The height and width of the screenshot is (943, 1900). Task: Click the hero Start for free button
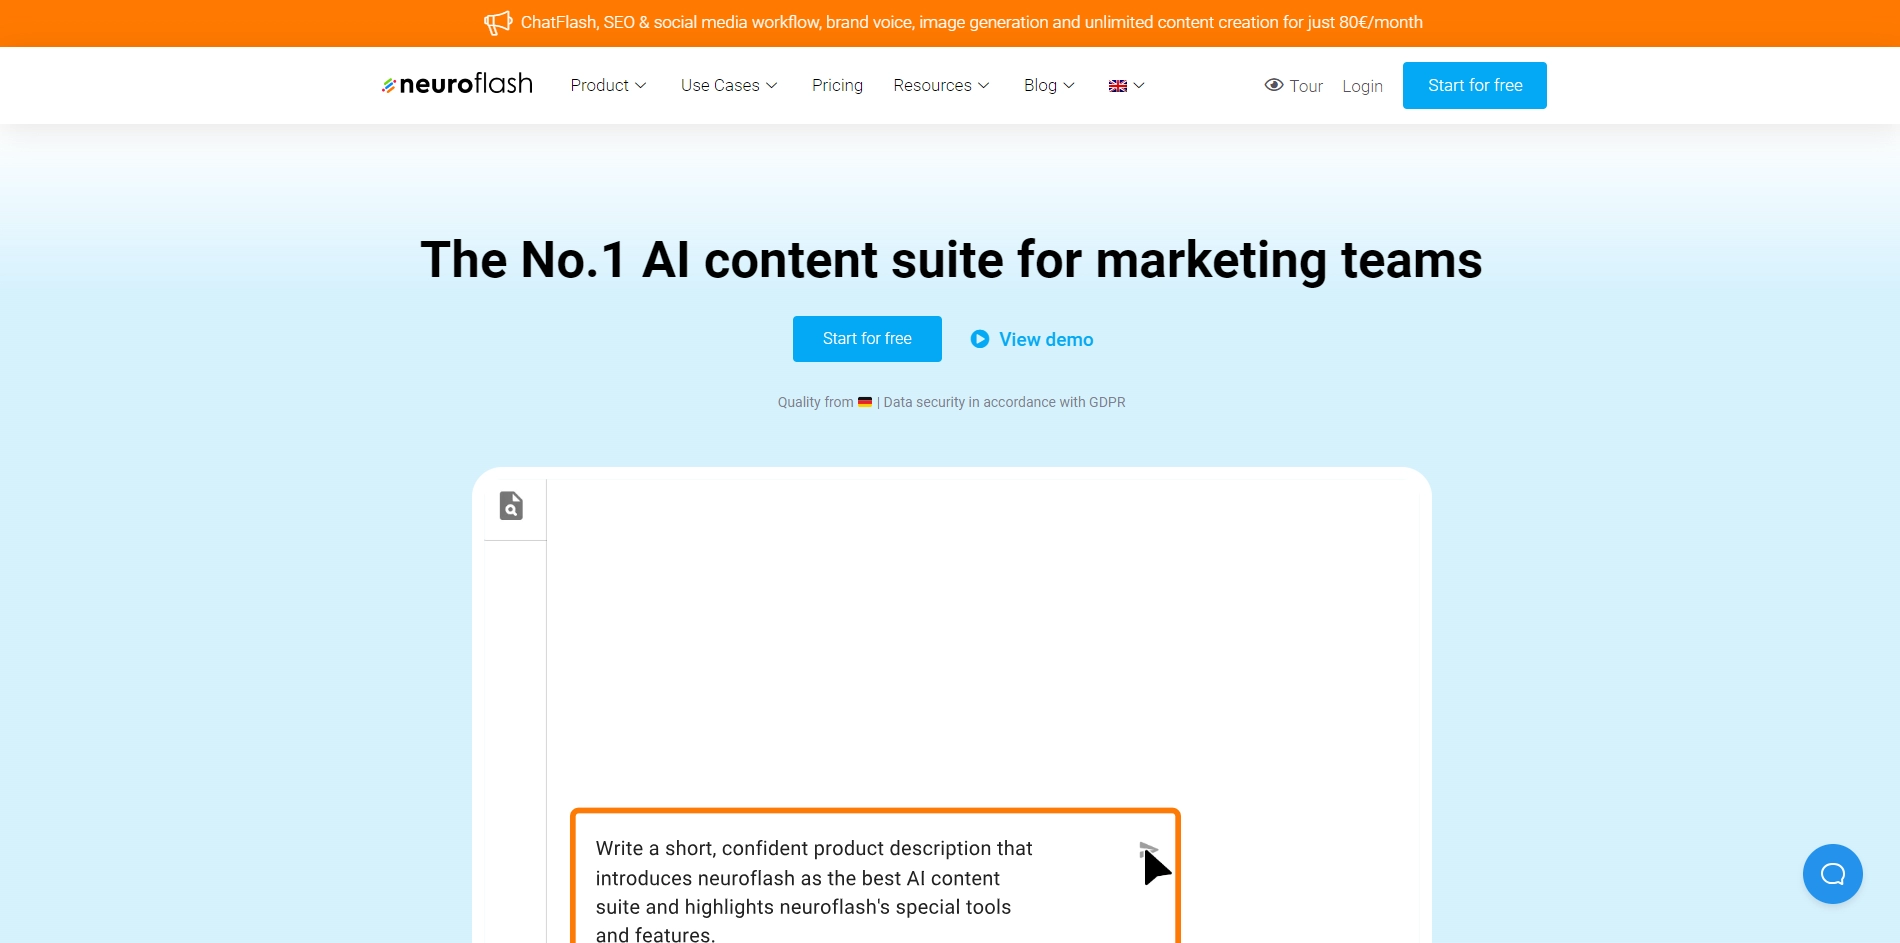coord(867,339)
